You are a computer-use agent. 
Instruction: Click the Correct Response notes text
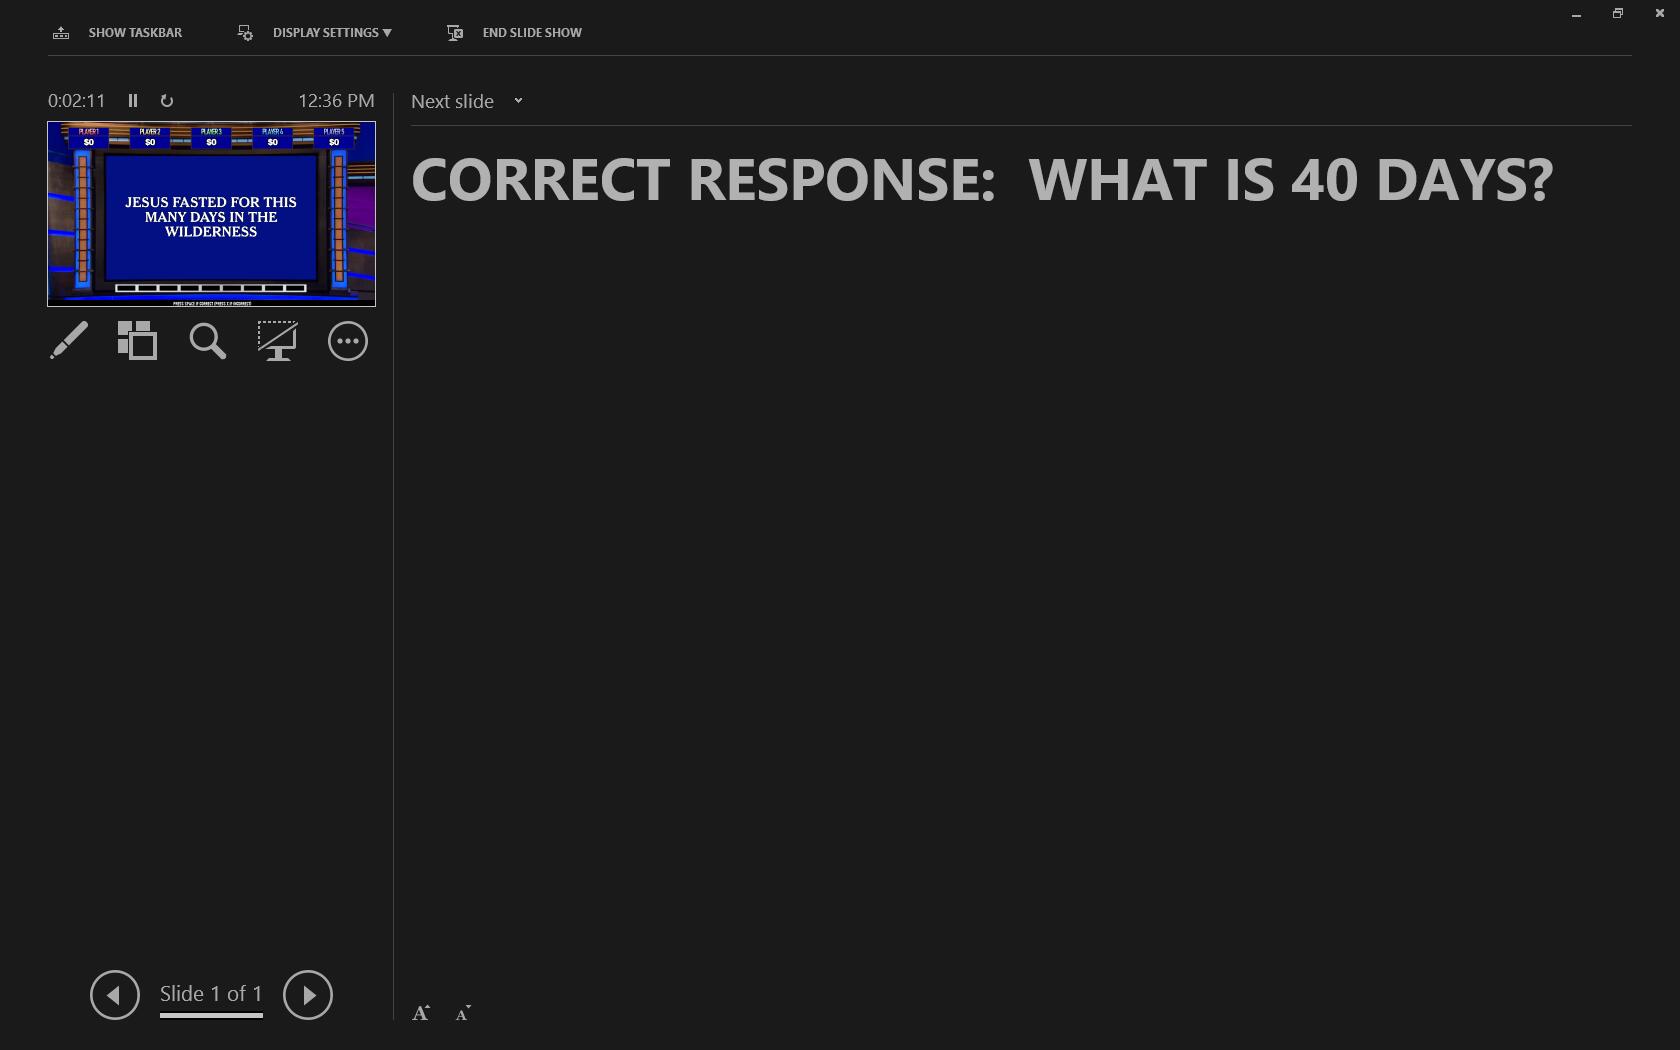(x=982, y=180)
